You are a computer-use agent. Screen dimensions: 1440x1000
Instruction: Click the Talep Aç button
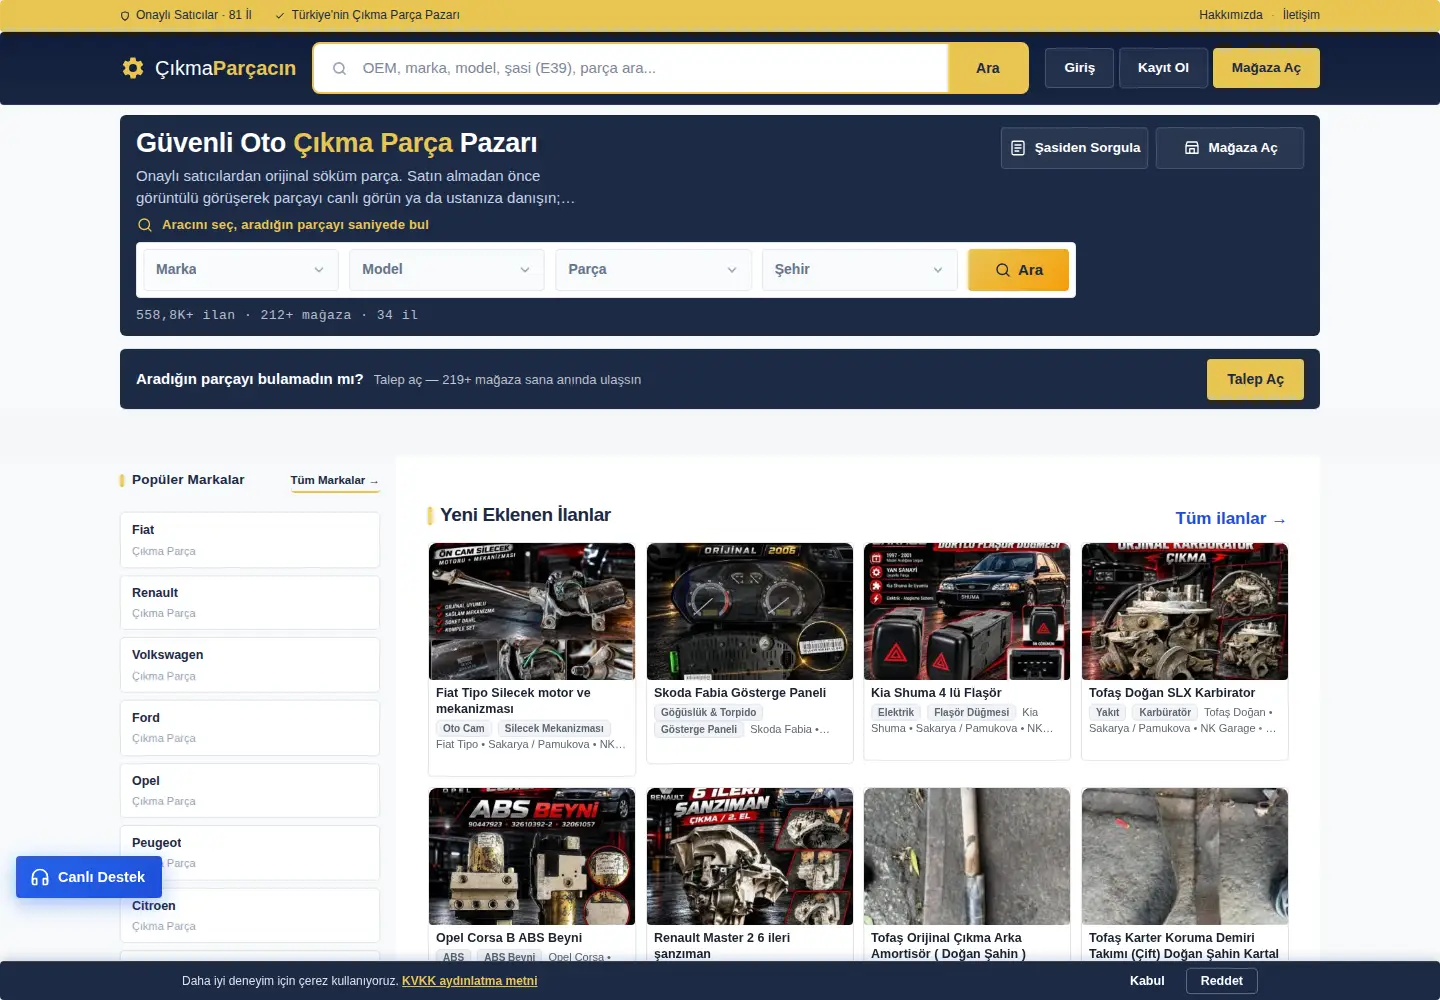tap(1255, 379)
